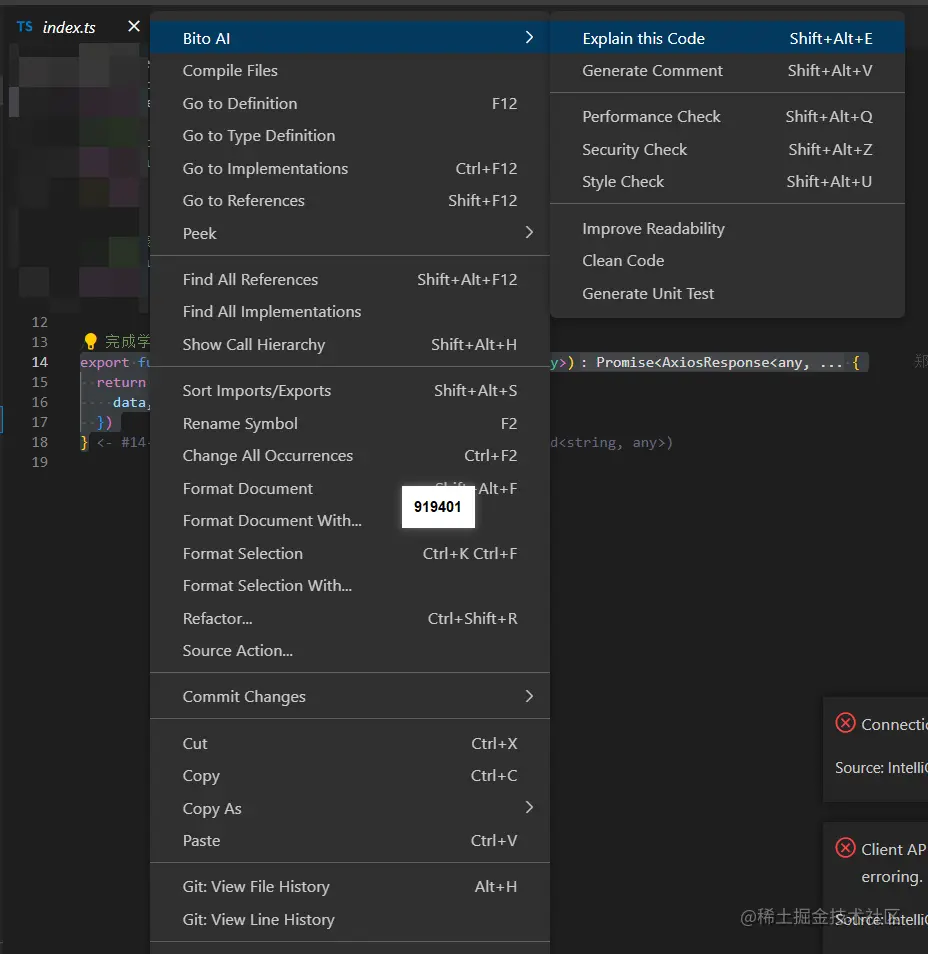Open Source Action... menu entry
928x954 pixels.
point(350,650)
